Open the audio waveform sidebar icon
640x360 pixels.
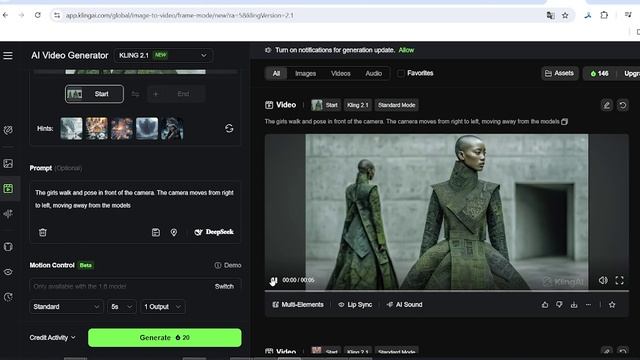tap(8, 213)
